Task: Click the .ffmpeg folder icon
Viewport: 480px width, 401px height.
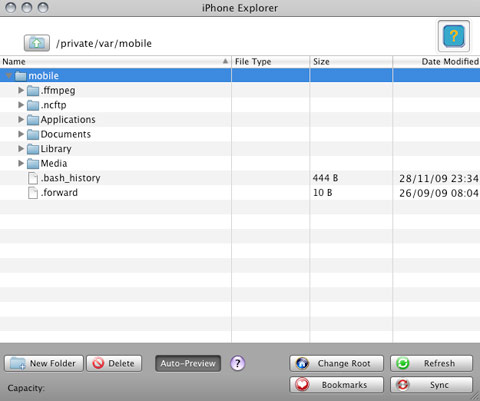Action: click(33, 90)
